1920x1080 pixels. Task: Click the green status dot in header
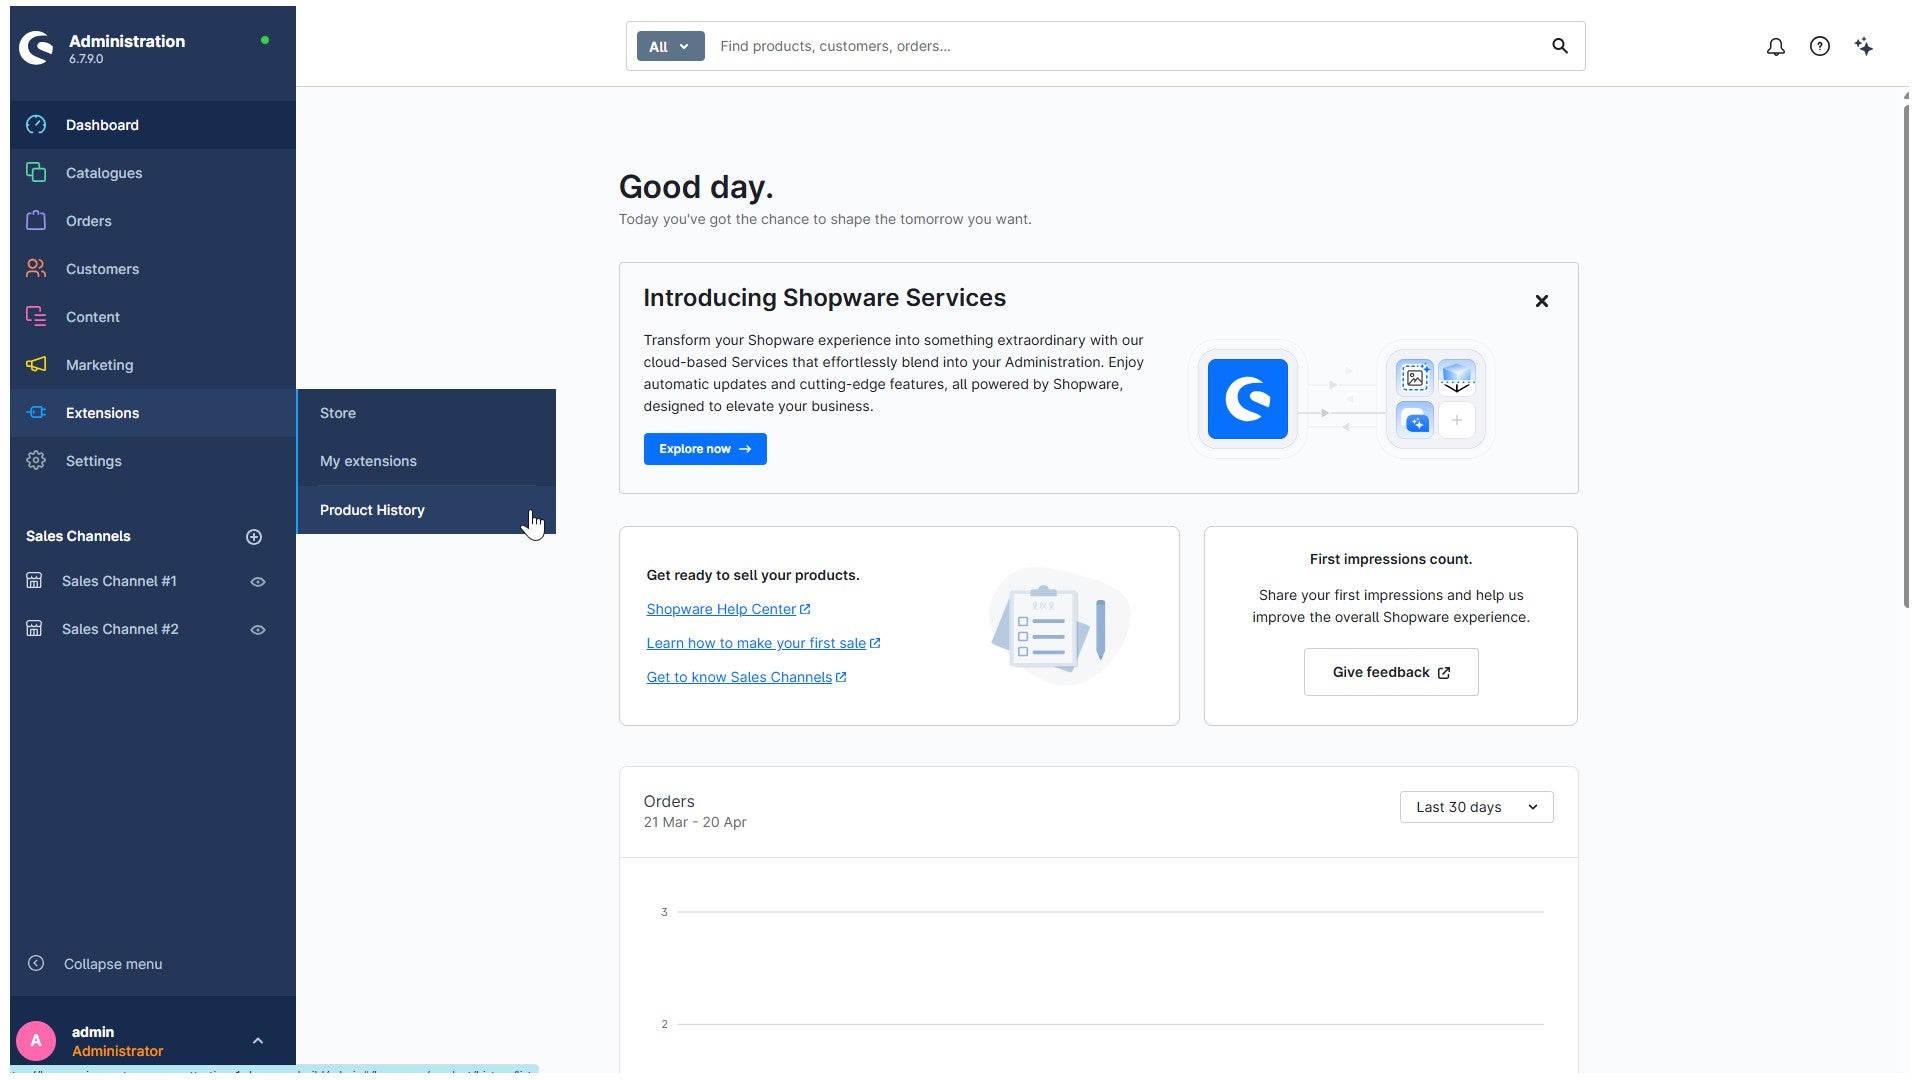click(x=265, y=40)
